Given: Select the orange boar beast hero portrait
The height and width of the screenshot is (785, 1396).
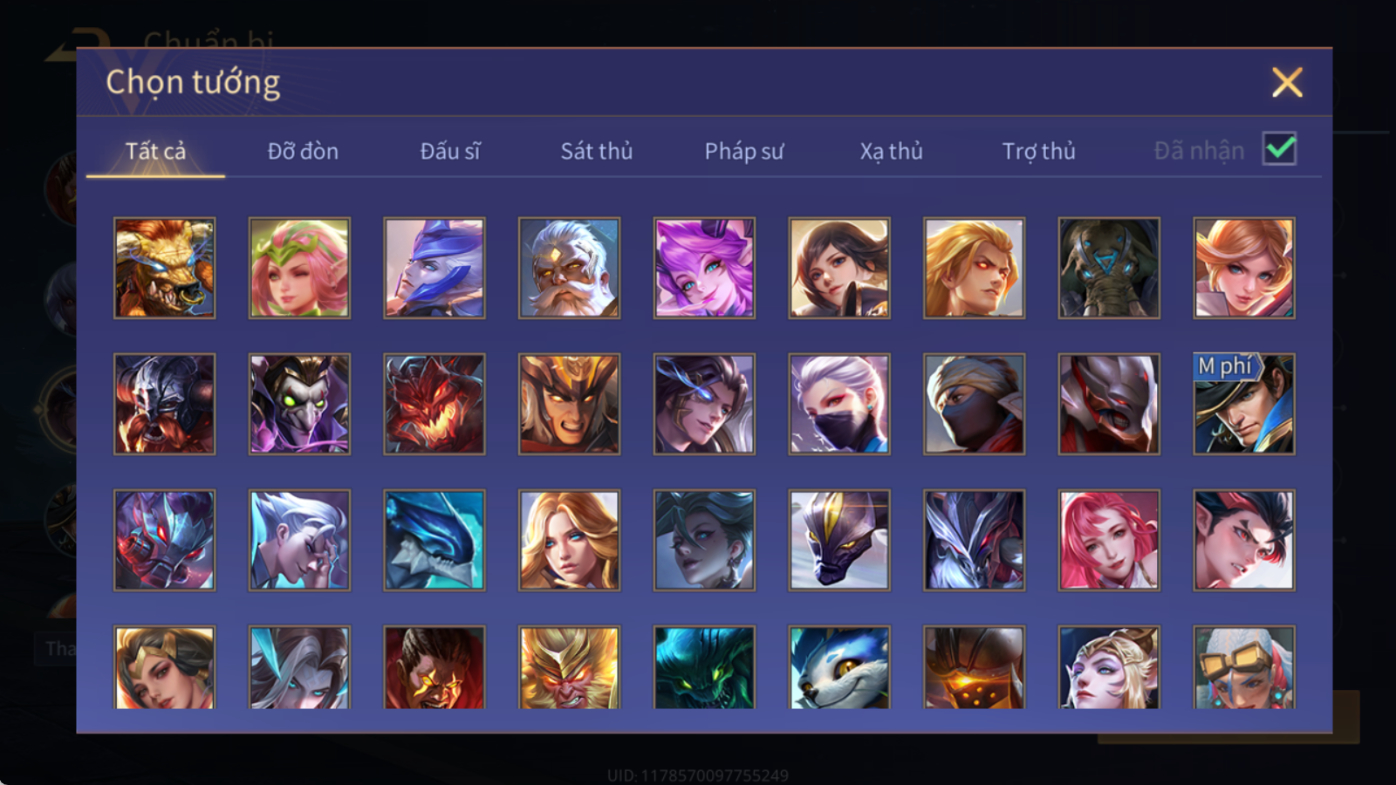Looking at the screenshot, I should click(164, 268).
